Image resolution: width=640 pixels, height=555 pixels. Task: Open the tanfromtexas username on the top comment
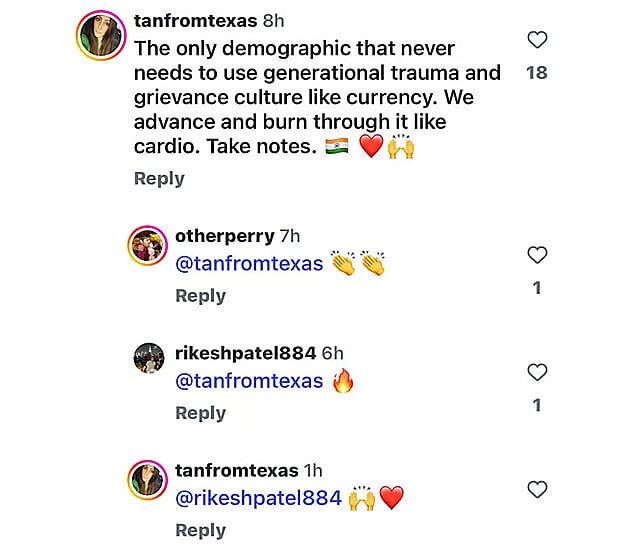tap(194, 21)
